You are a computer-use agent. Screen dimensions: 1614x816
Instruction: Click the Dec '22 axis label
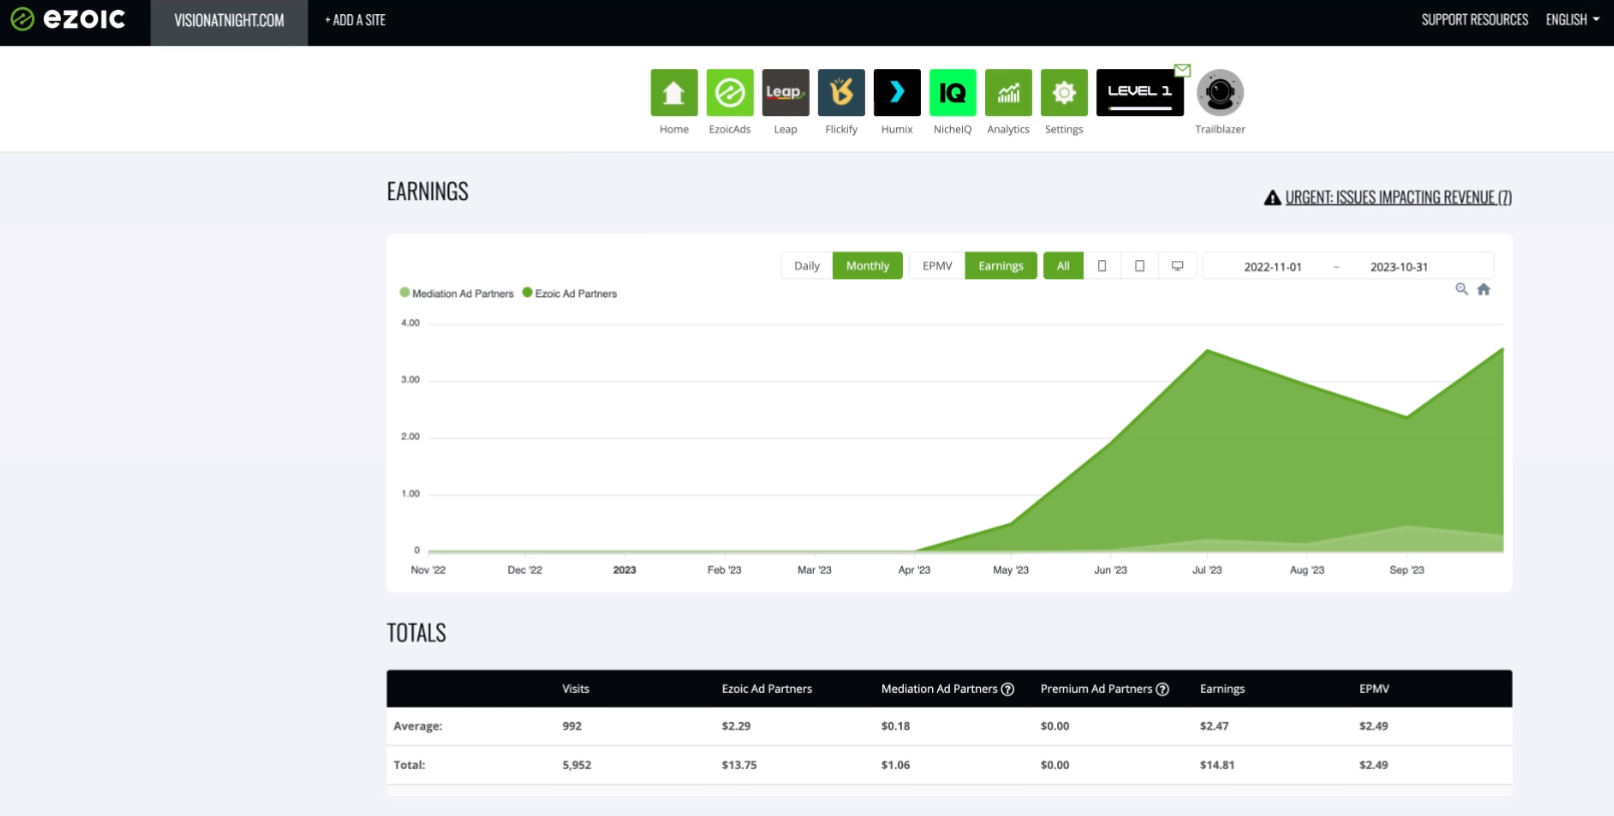(524, 570)
